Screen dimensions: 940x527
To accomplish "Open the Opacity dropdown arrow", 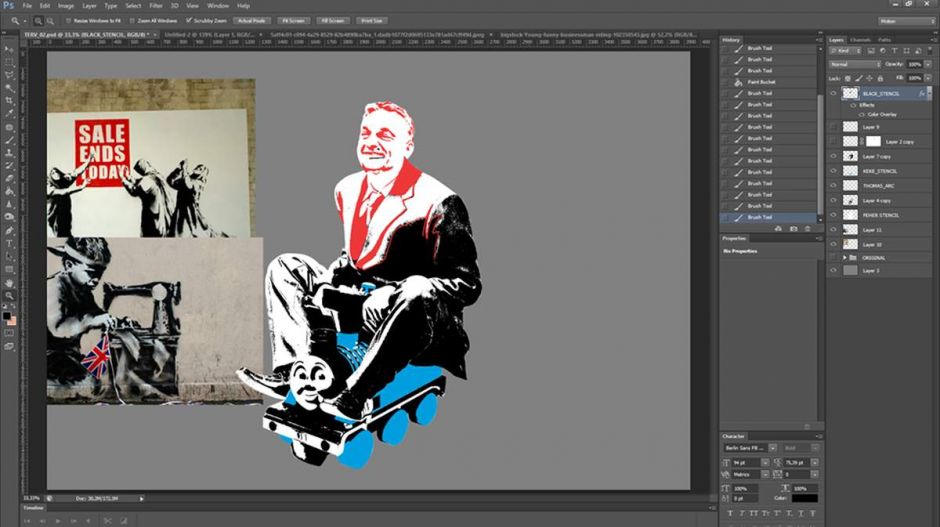I will click(928, 64).
